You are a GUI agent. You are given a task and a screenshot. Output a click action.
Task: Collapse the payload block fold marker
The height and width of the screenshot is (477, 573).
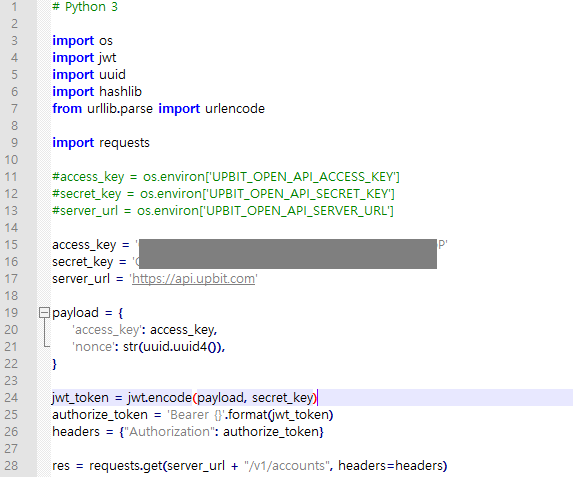tap(44, 313)
